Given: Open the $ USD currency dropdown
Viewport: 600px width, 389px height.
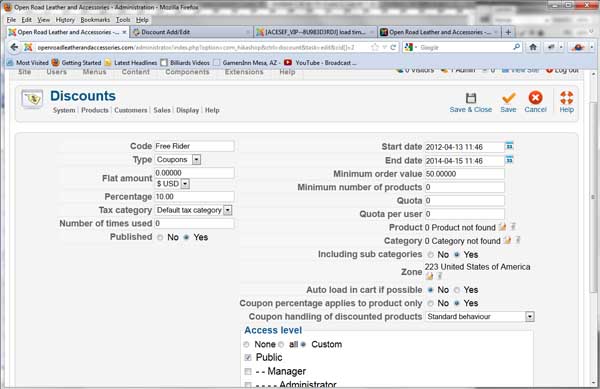Looking at the screenshot, I should 172,184.
